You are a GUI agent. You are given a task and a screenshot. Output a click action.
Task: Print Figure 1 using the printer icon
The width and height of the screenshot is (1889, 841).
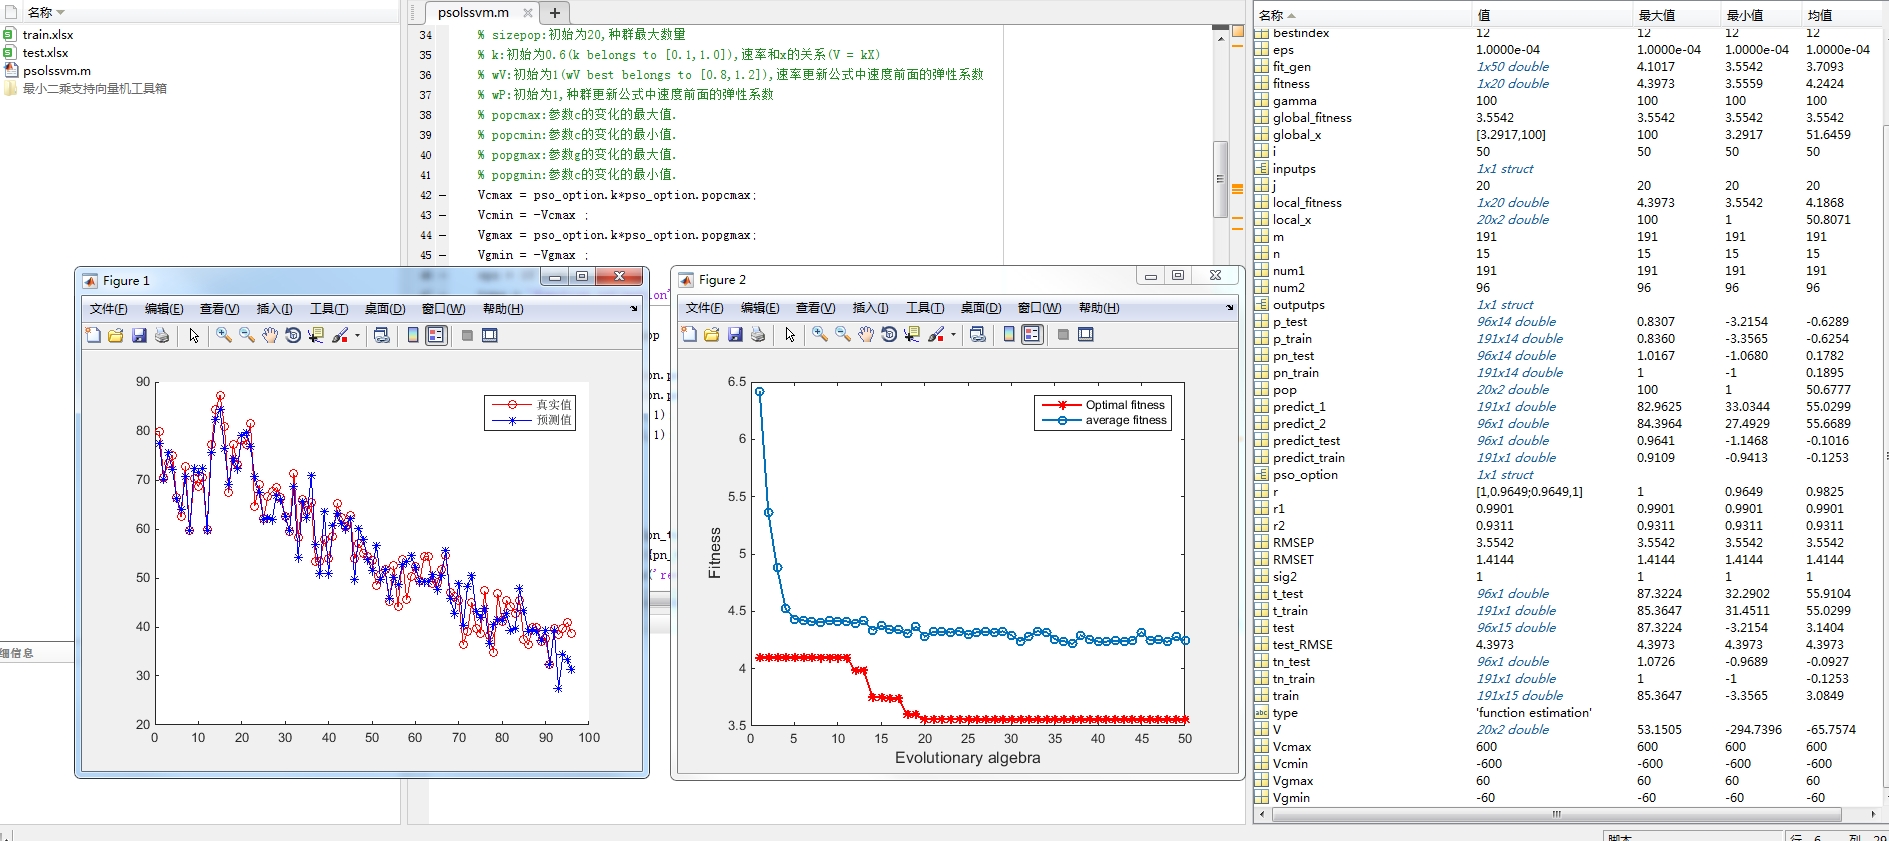point(162,336)
